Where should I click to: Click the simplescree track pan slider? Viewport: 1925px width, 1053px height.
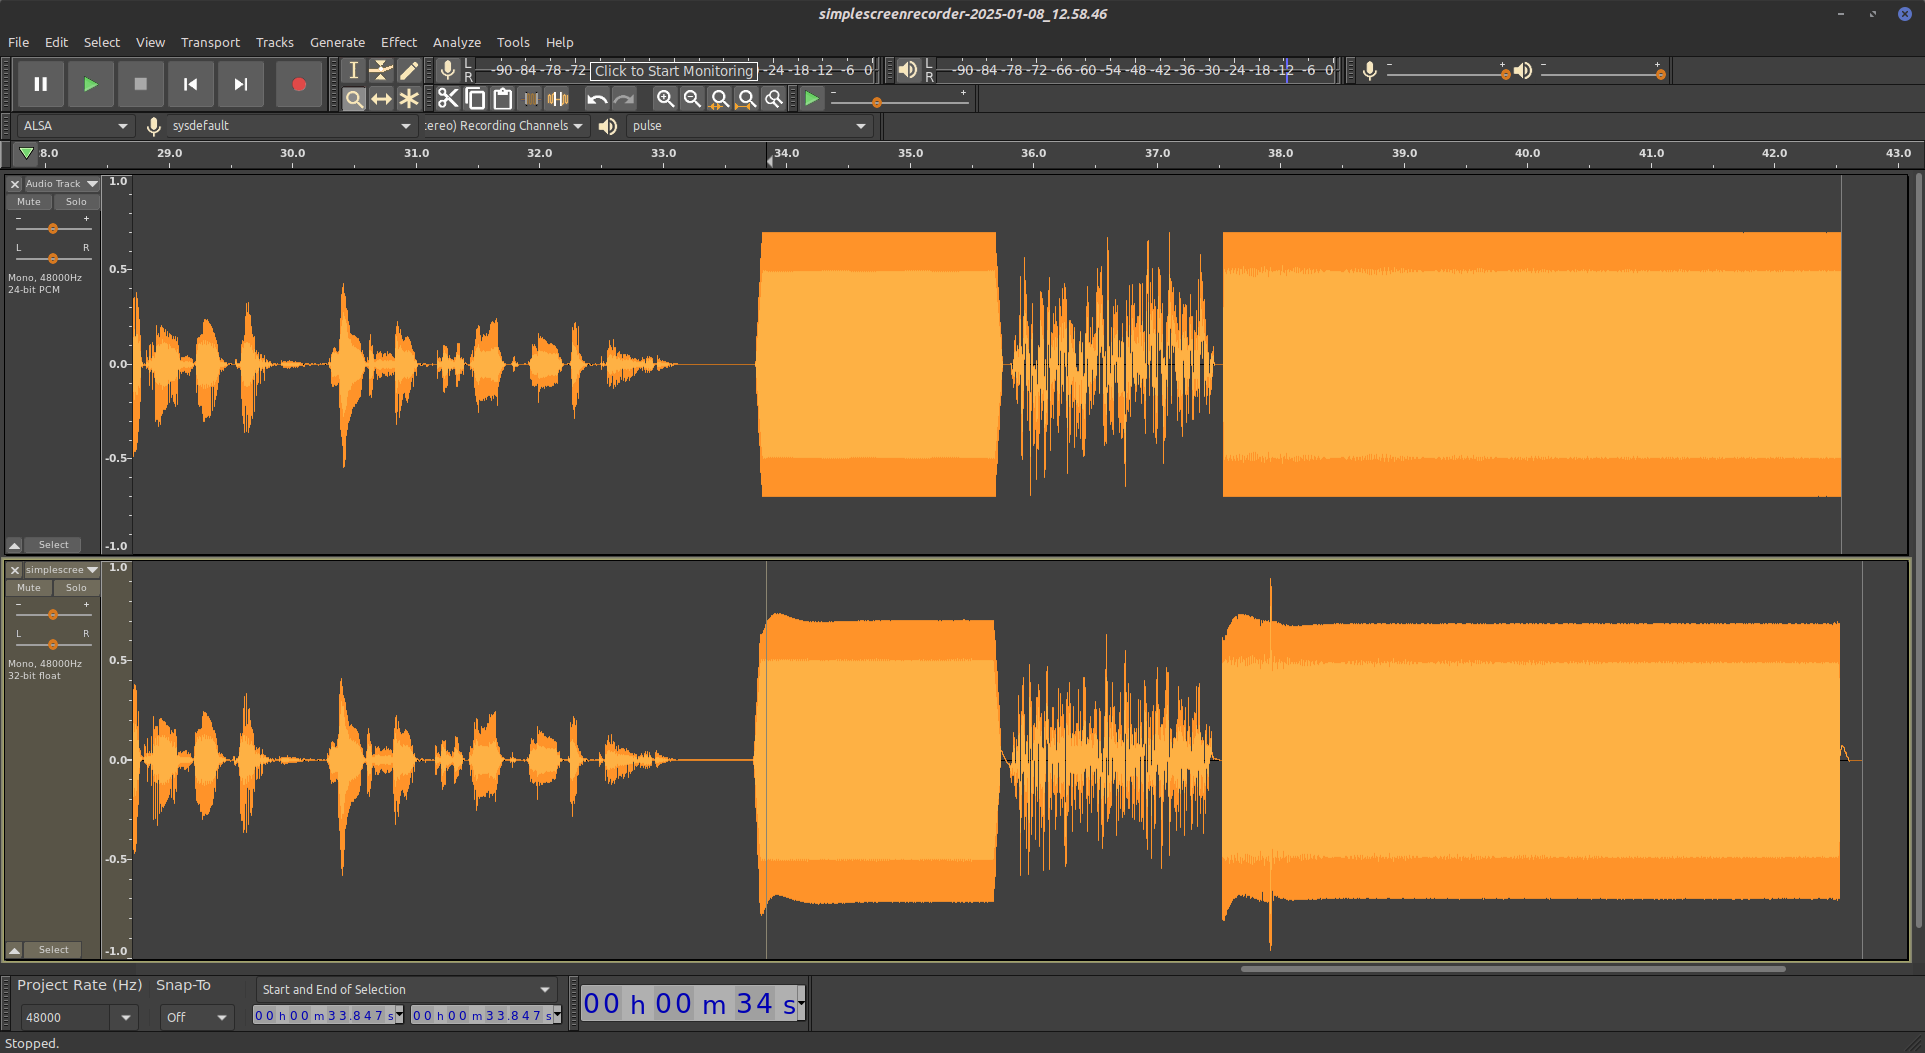coord(53,645)
